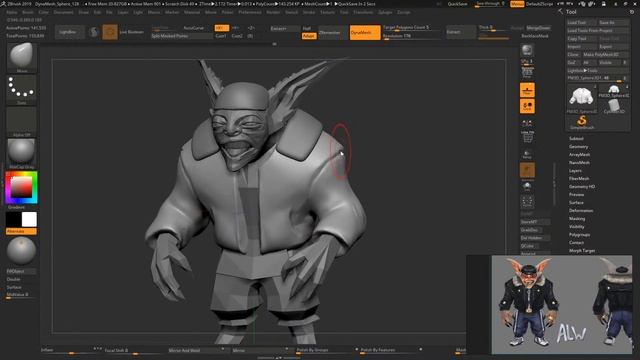The height and width of the screenshot is (360, 640).
Task: Expand the ArrayMesh section
Action: [x=579, y=155]
